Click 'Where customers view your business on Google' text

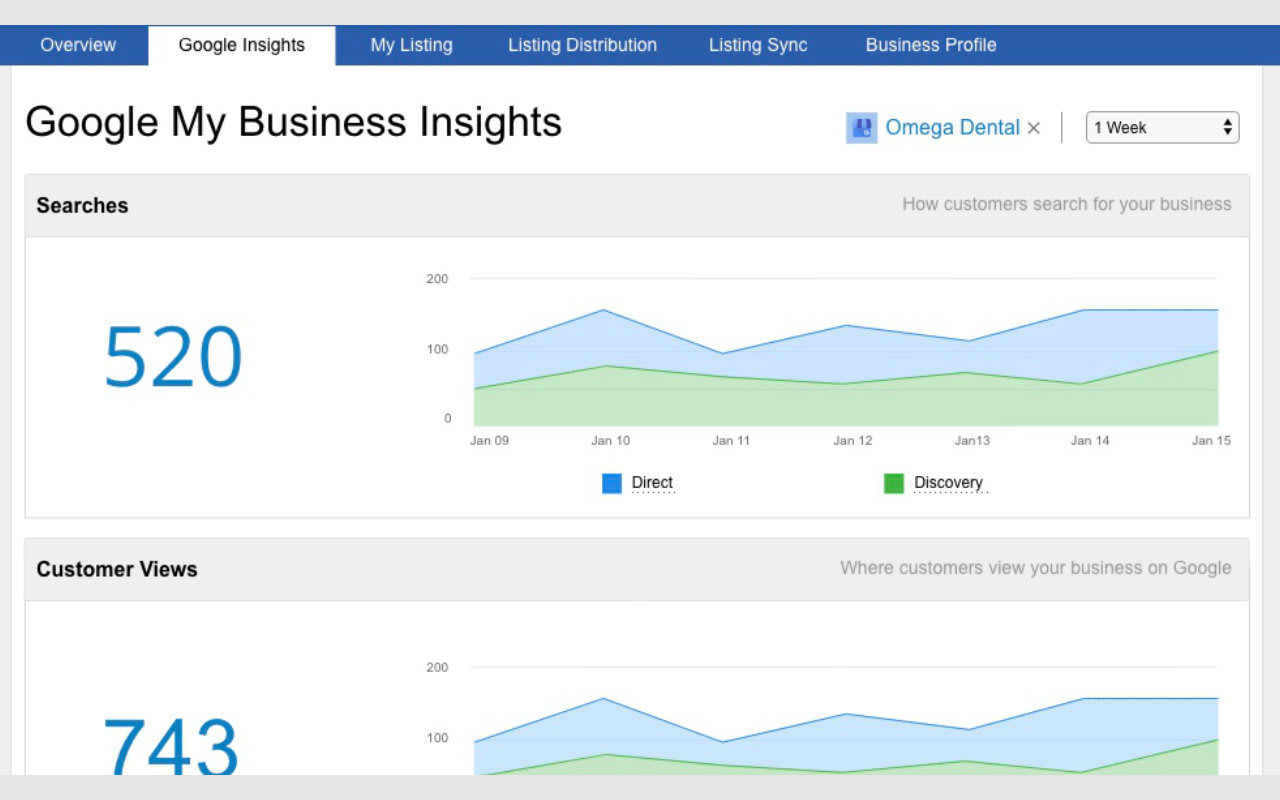pyautogui.click(x=1036, y=568)
